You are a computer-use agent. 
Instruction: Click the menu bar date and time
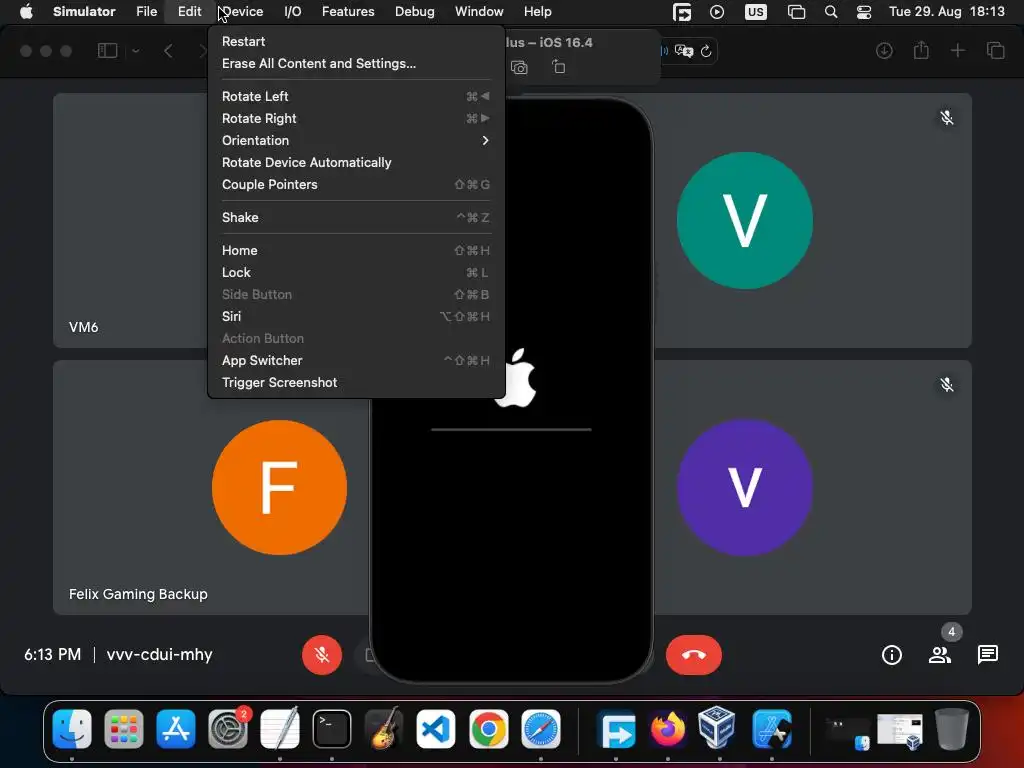(946, 12)
